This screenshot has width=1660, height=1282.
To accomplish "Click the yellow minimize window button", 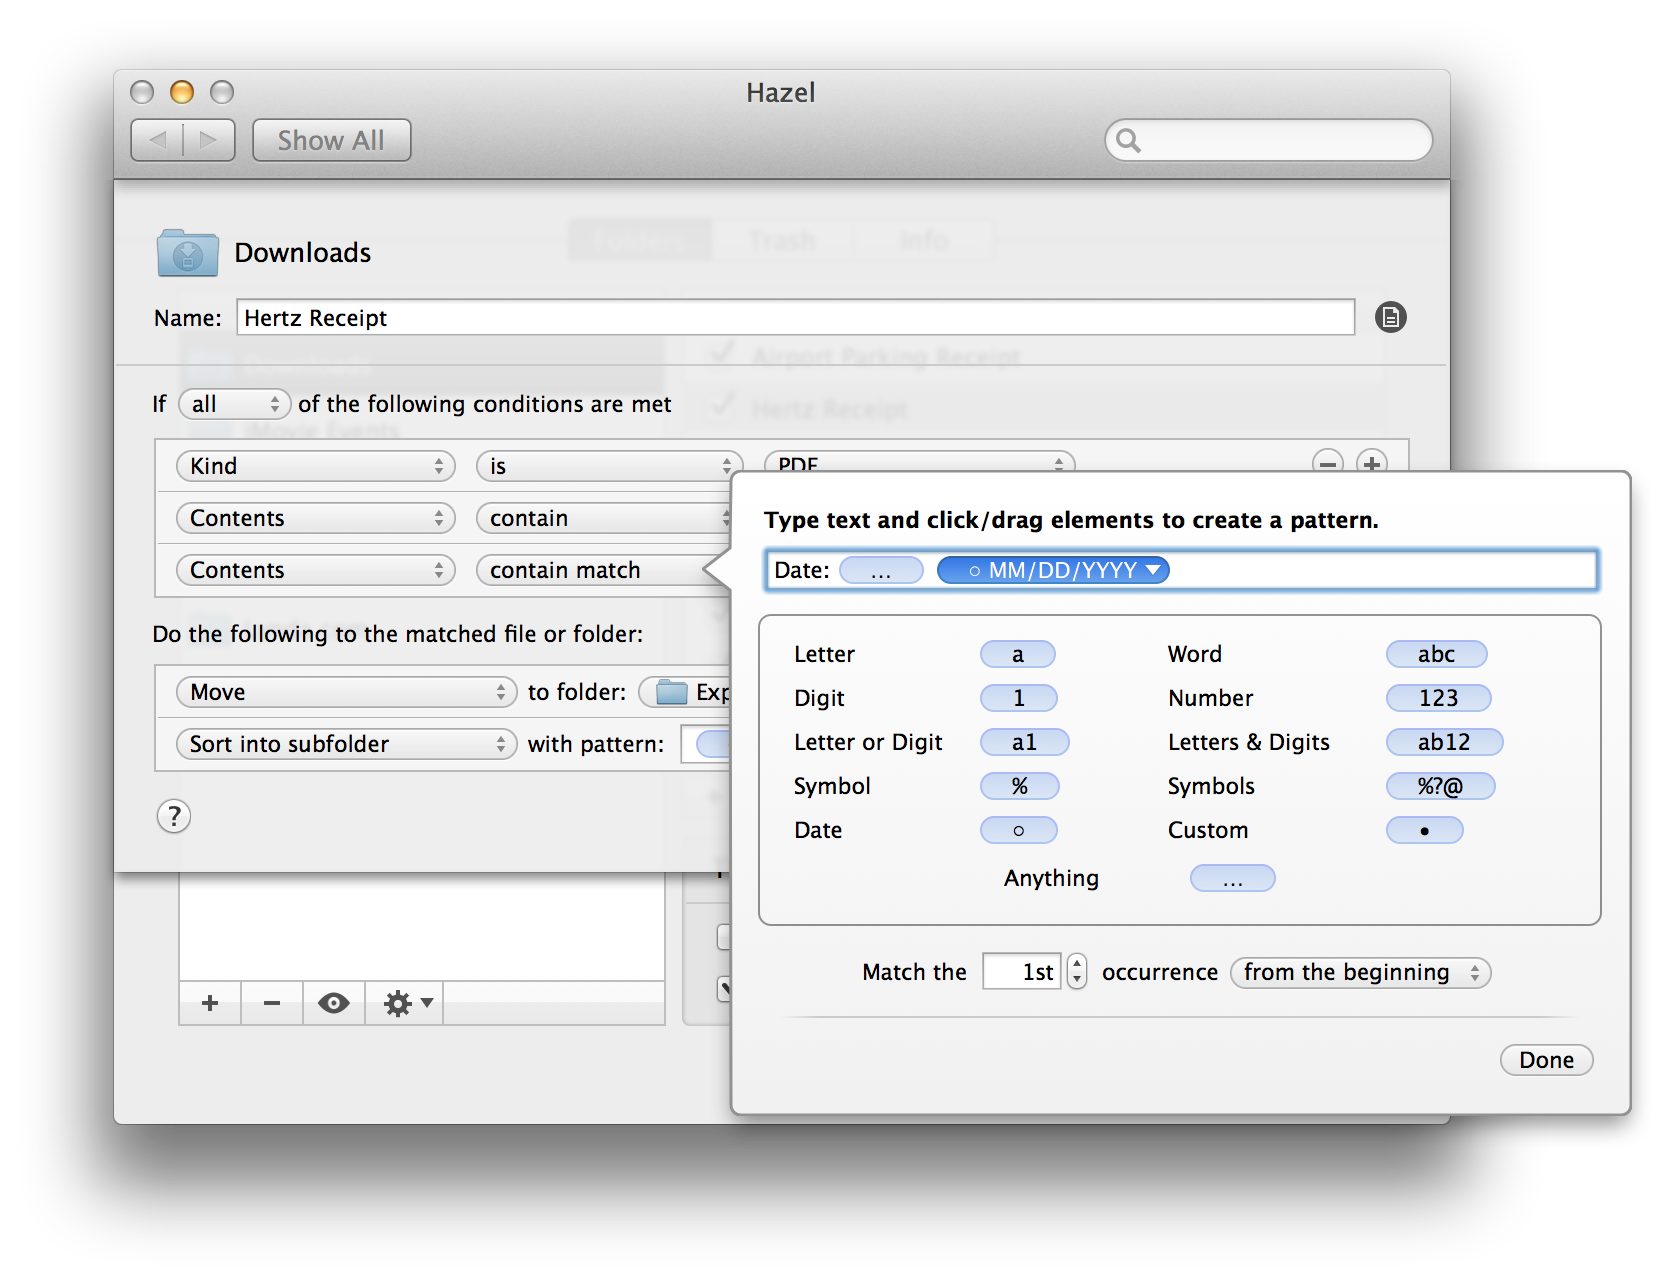I will click(182, 92).
